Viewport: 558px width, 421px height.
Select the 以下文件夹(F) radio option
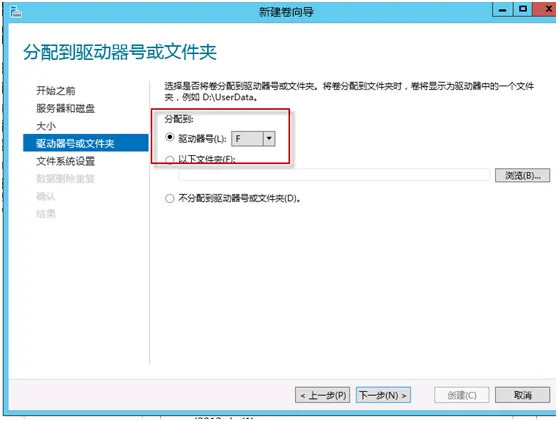[170, 160]
